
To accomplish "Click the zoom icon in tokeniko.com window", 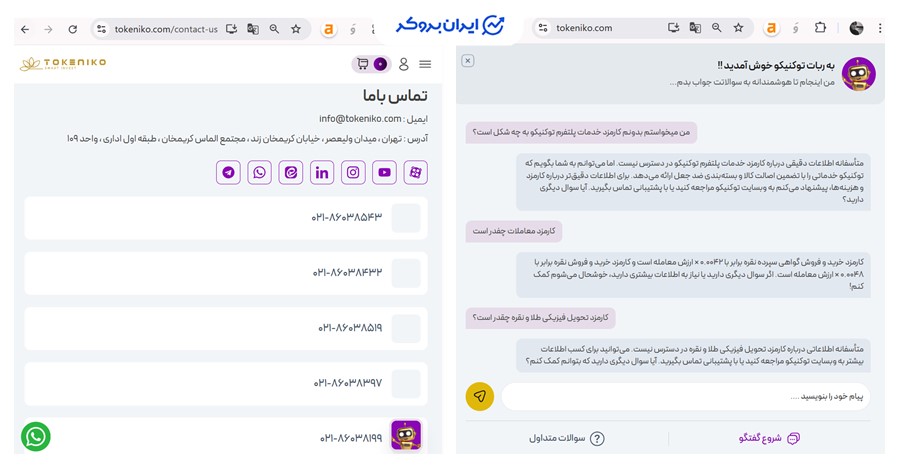I will (x=717, y=28).
